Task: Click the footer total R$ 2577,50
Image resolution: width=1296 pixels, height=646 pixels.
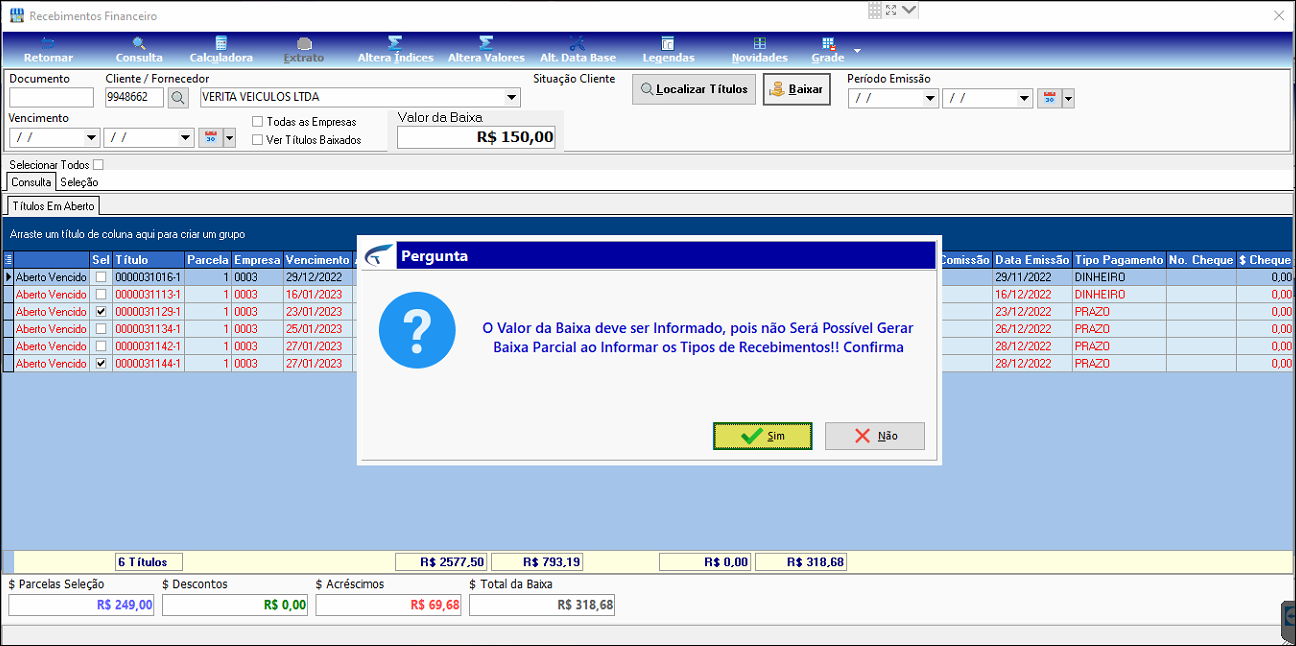Action: click(441, 562)
